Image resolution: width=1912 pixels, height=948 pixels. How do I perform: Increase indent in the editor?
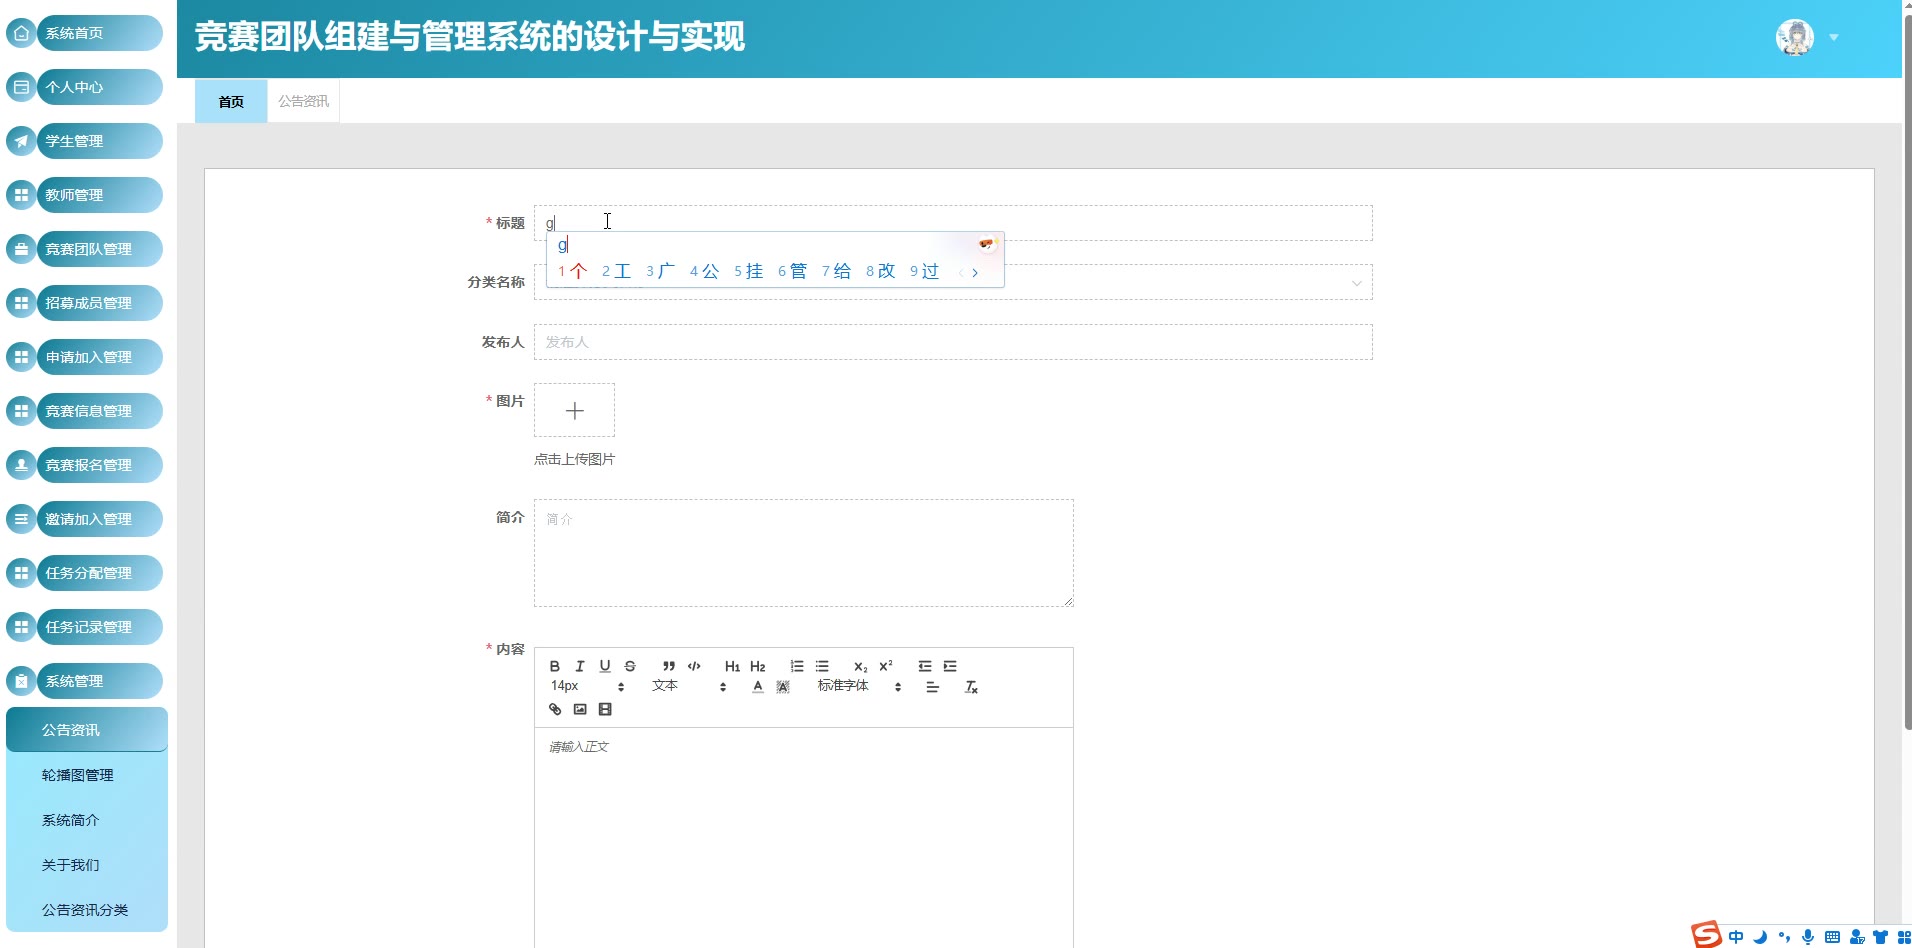coord(950,666)
